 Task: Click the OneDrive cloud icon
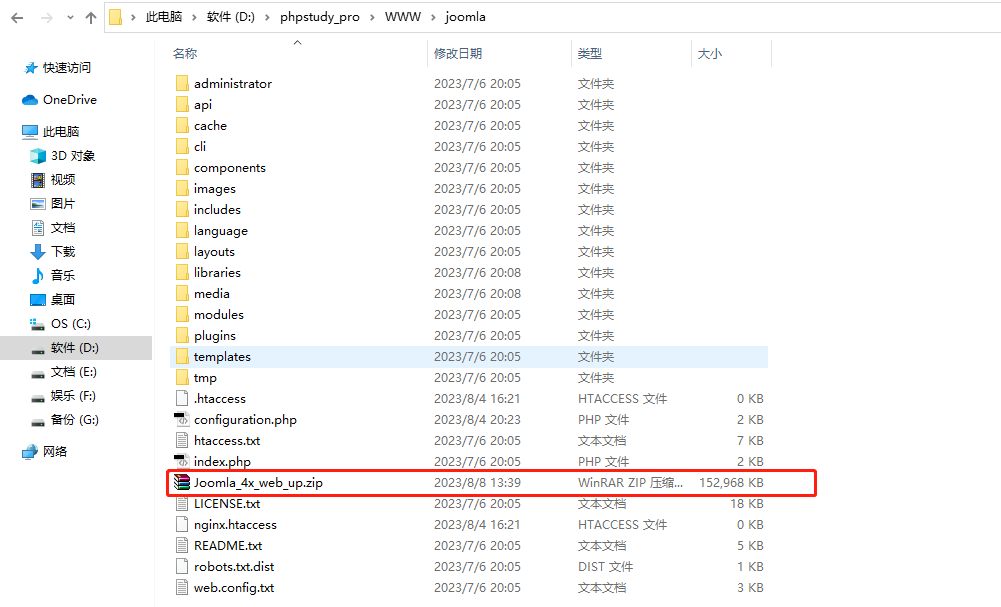click(30, 100)
